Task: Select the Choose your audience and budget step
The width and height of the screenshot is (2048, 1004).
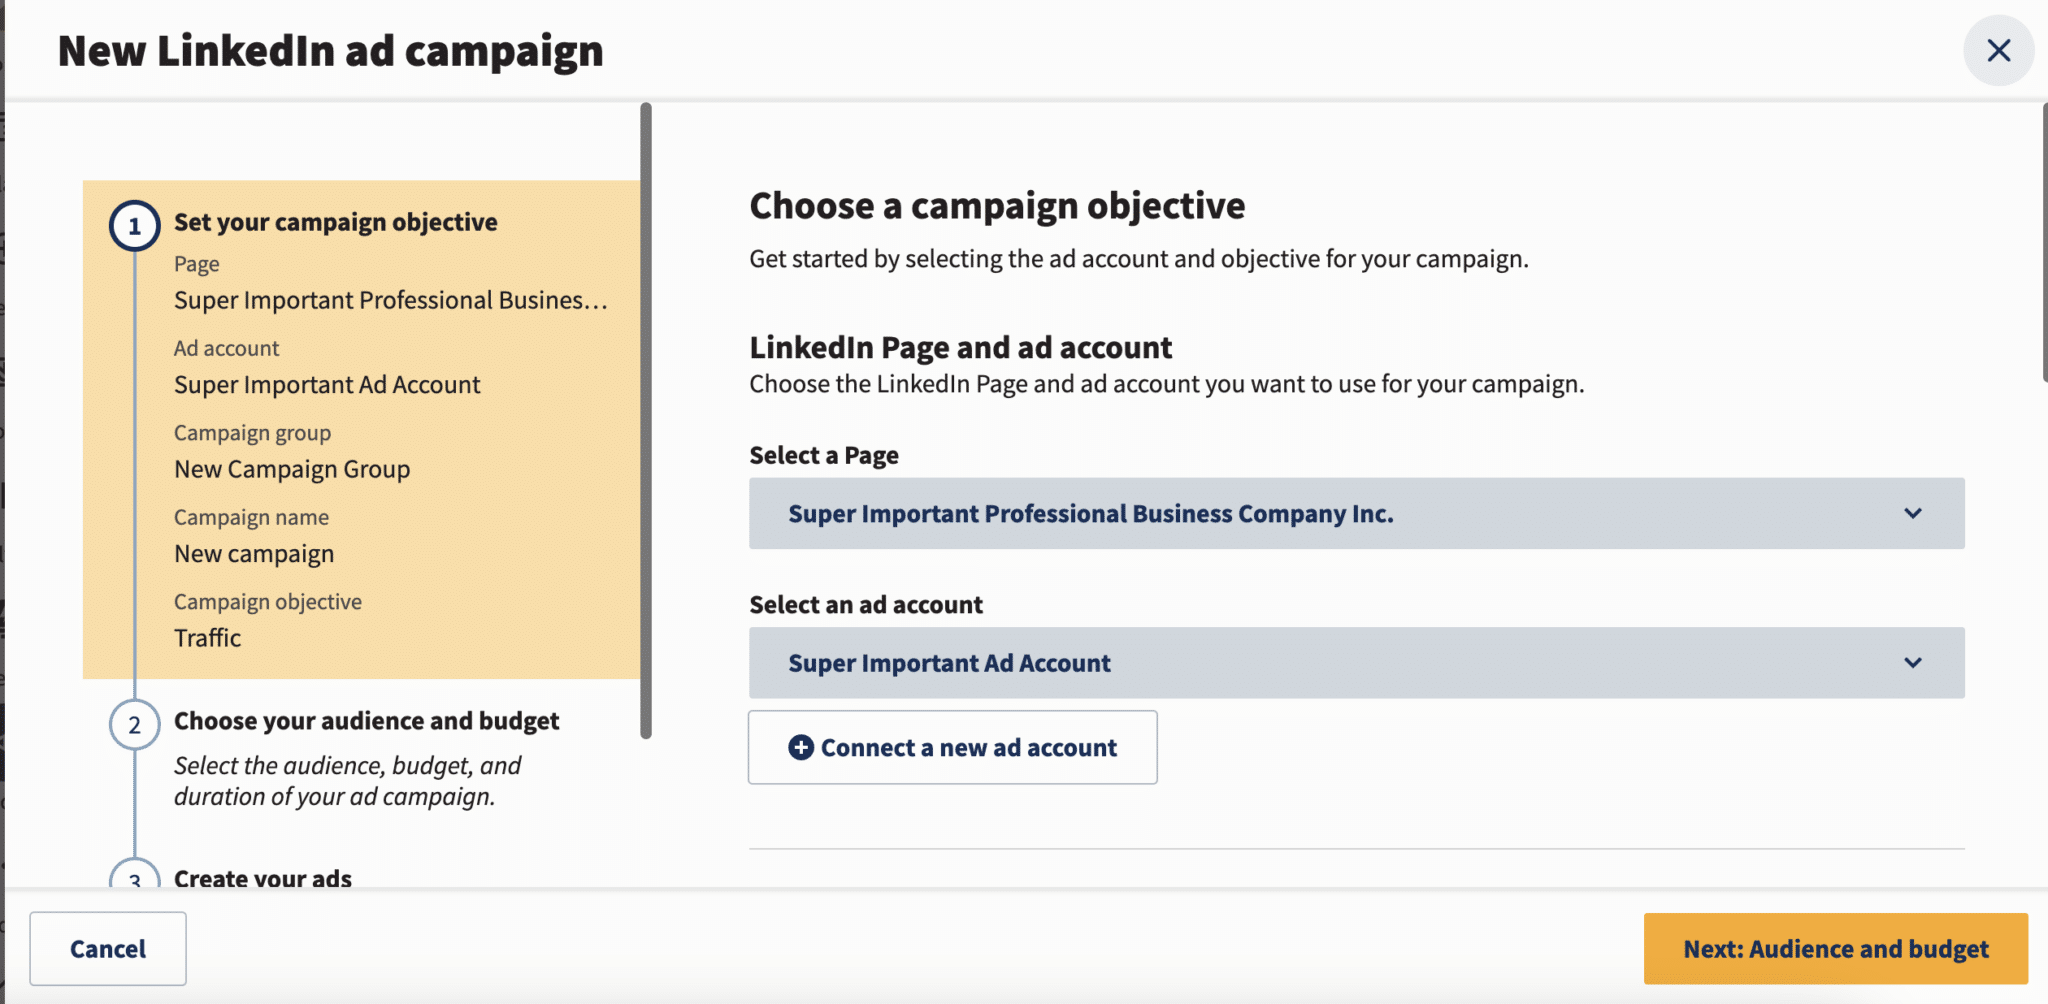Action: (x=368, y=720)
